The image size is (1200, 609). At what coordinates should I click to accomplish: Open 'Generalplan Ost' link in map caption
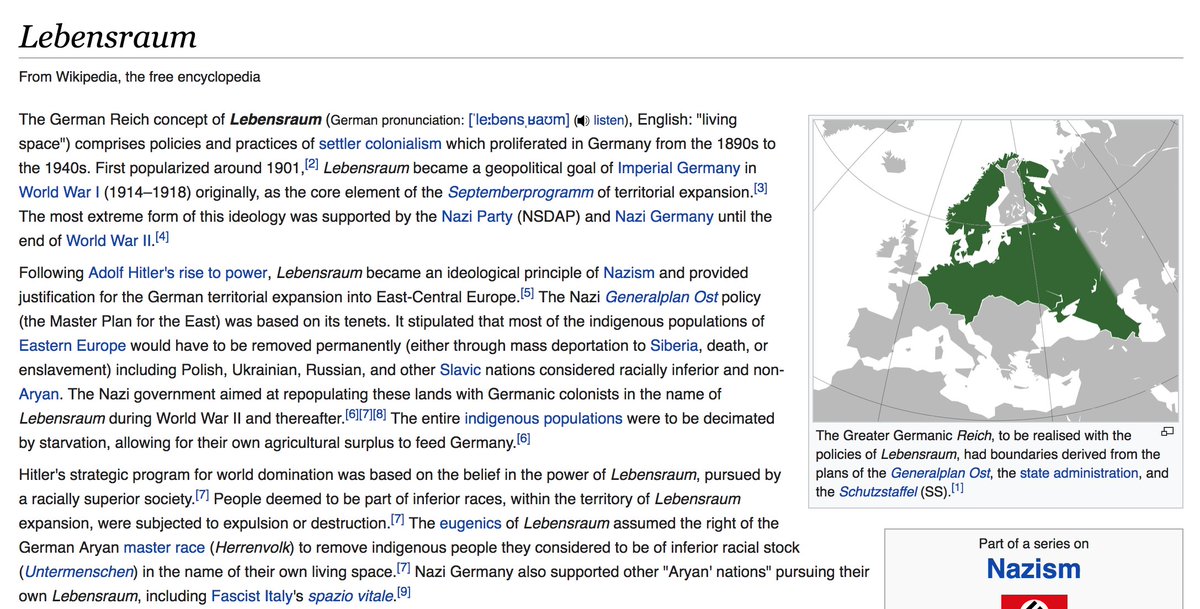coord(940,473)
